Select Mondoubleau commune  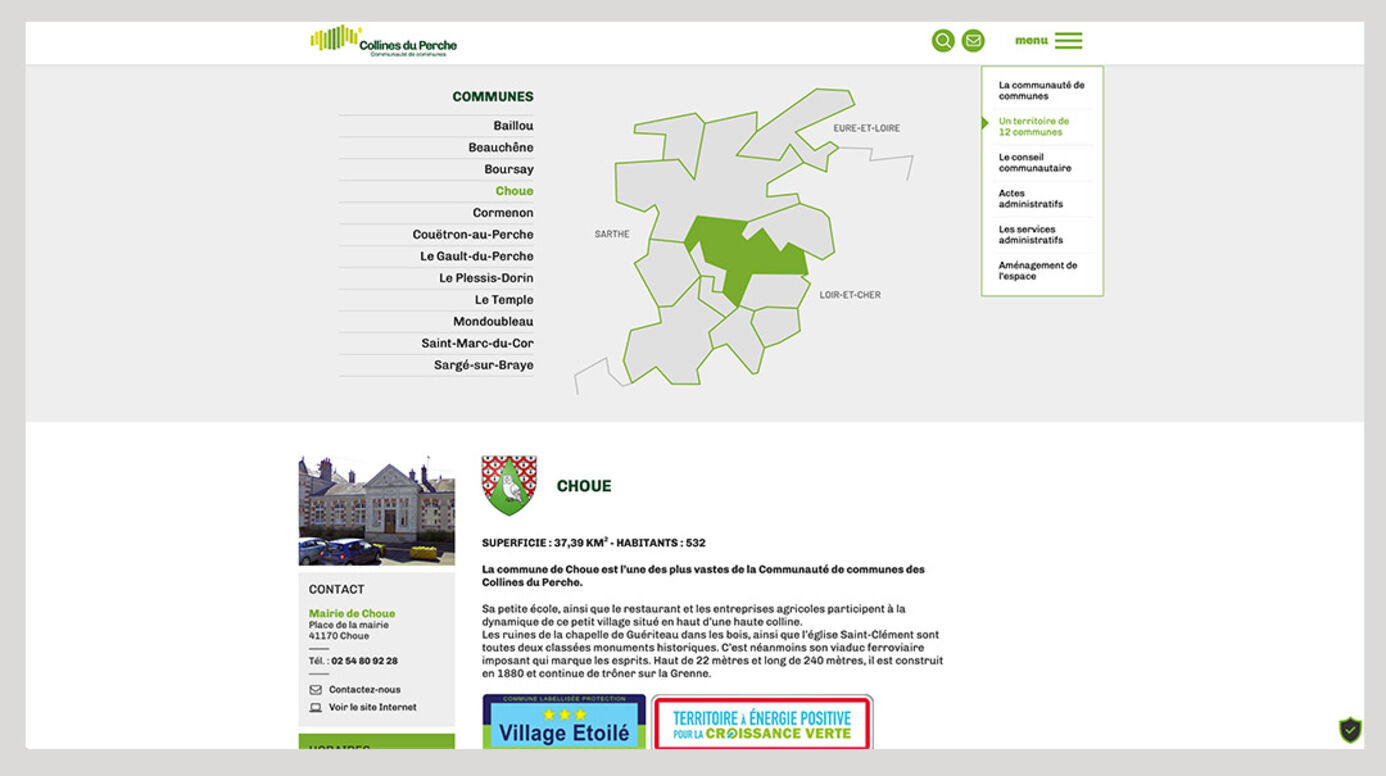[x=493, y=322]
